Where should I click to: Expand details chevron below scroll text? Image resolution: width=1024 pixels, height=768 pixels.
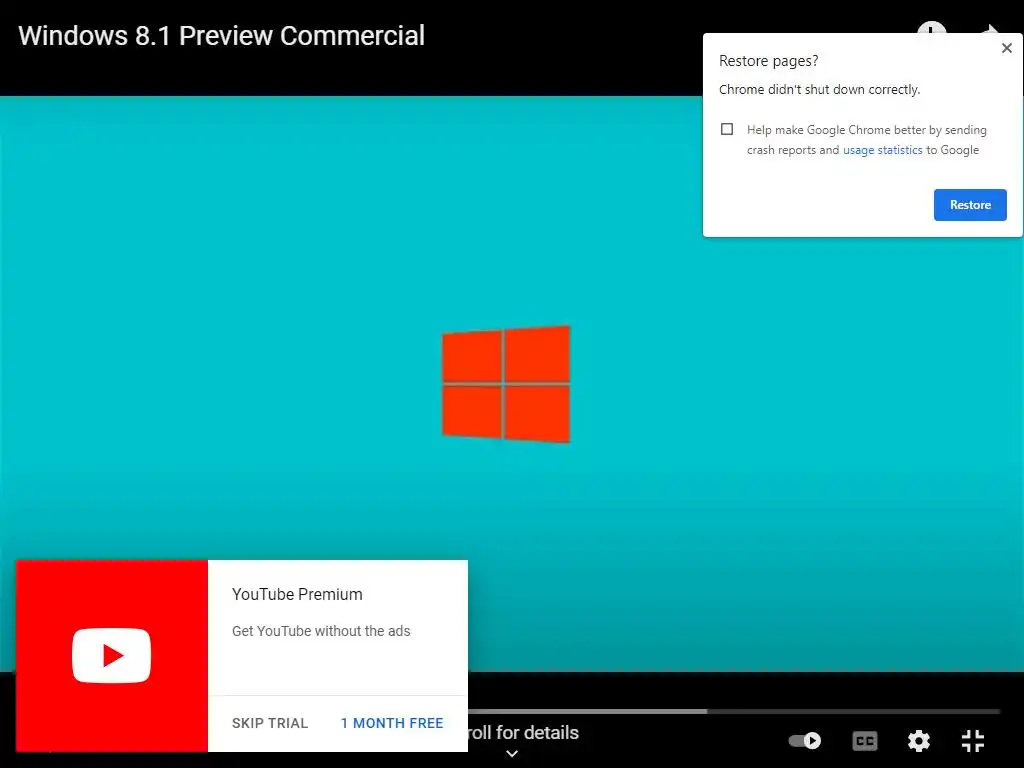tap(513, 754)
